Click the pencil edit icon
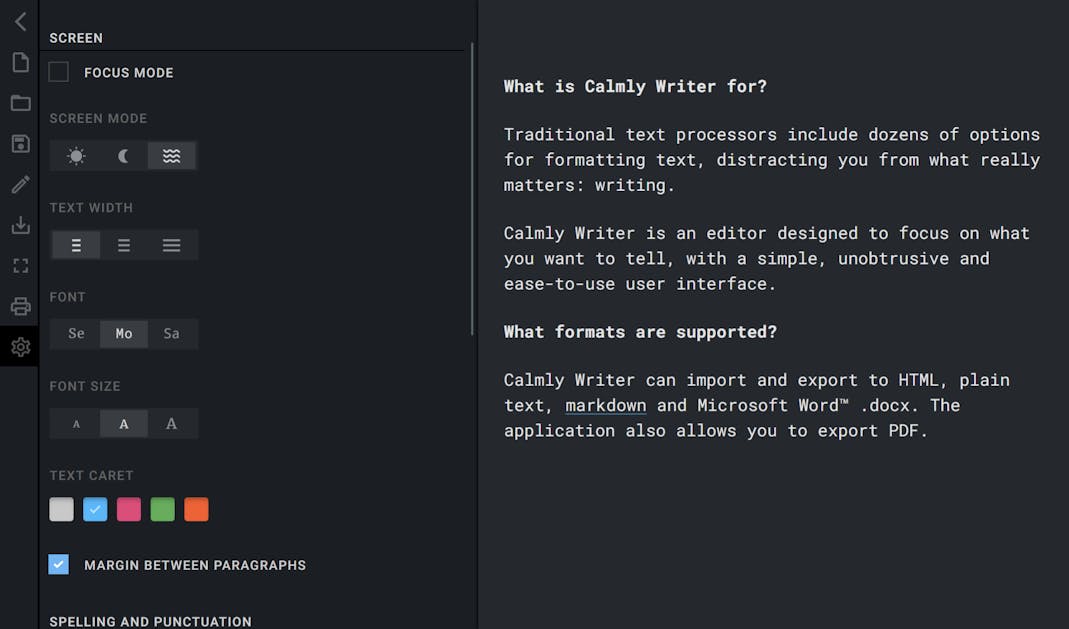The image size is (1069, 629). (20, 184)
